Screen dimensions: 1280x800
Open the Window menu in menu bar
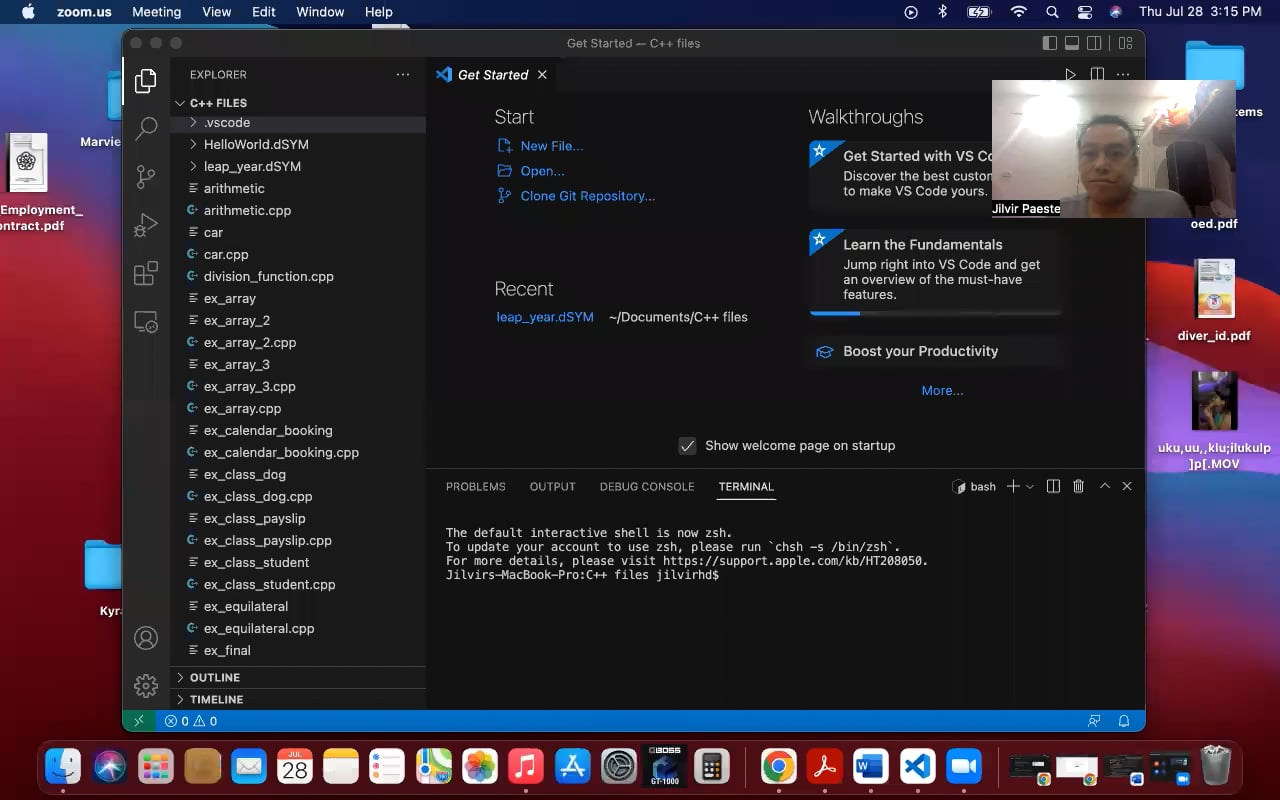[320, 12]
